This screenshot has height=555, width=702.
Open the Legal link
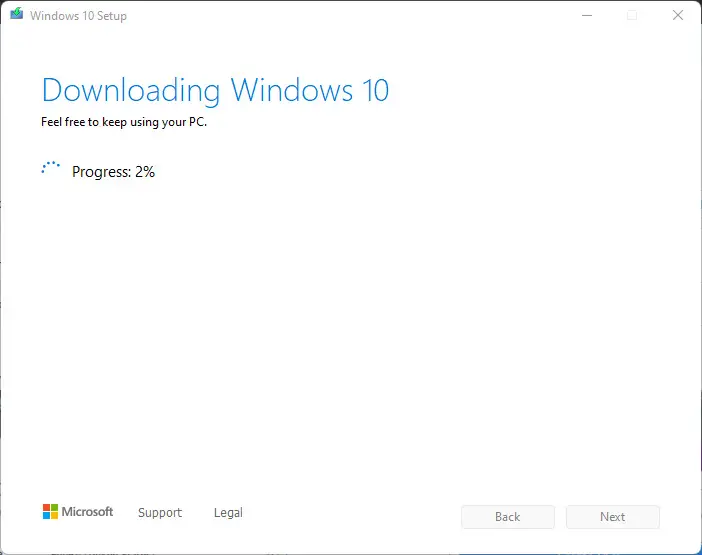[x=228, y=512]
